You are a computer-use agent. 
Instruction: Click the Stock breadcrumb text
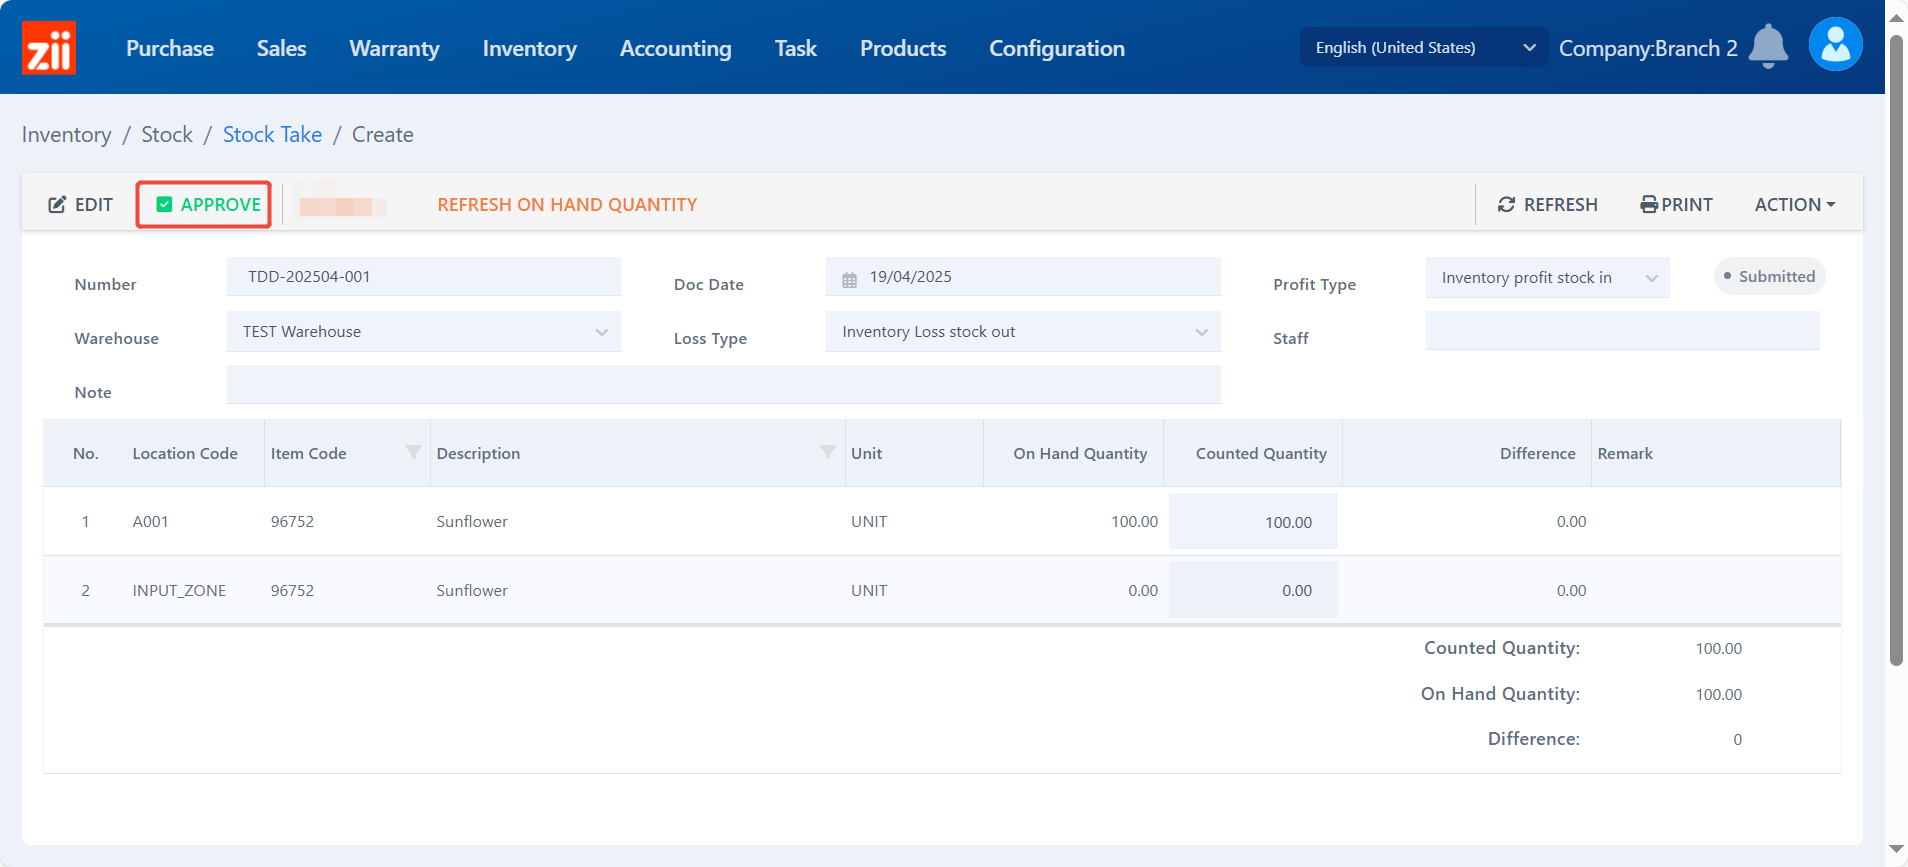pyautogui.click(x=167, y=134)
